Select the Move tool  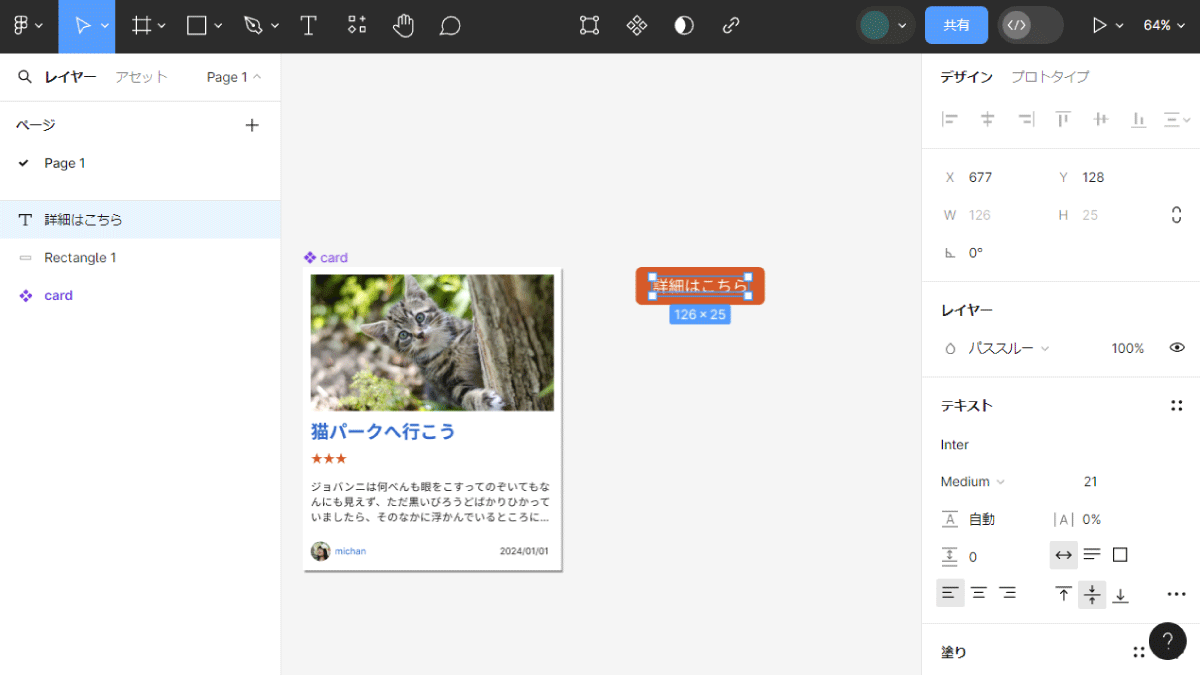click(83, 26)
